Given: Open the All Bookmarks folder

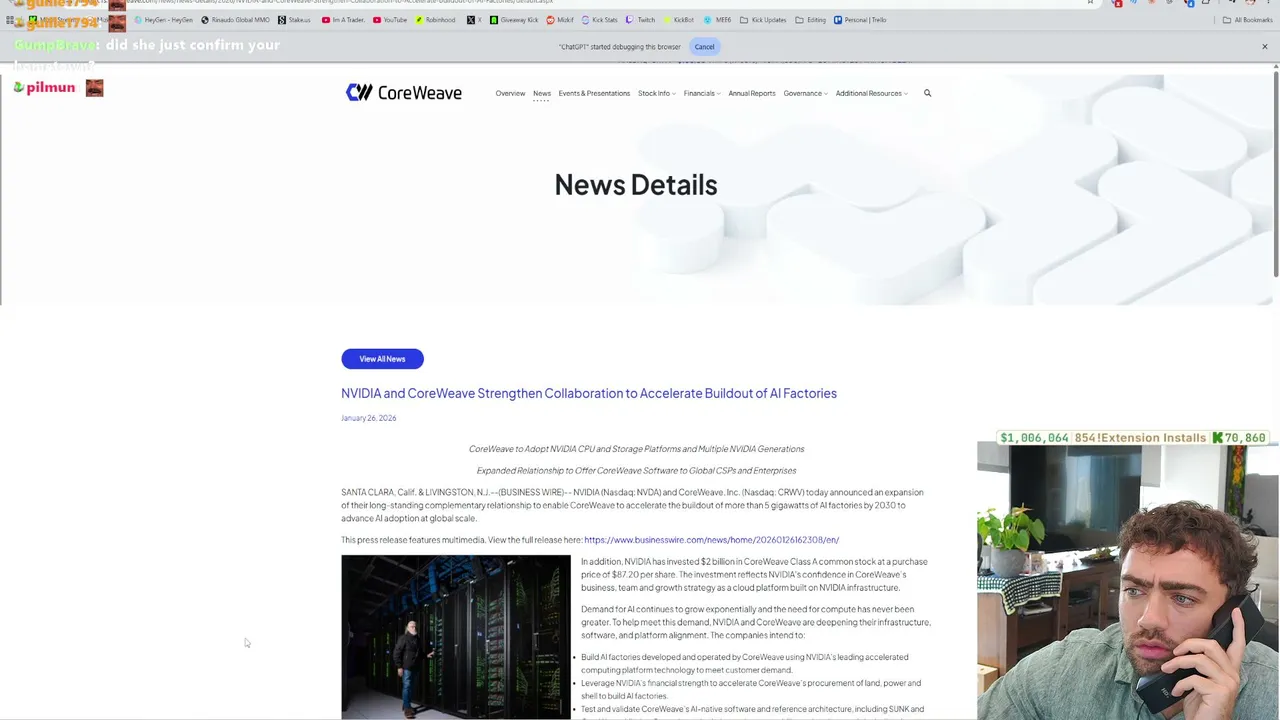Looking at the screenshot, I should [x=1247, y=20].
